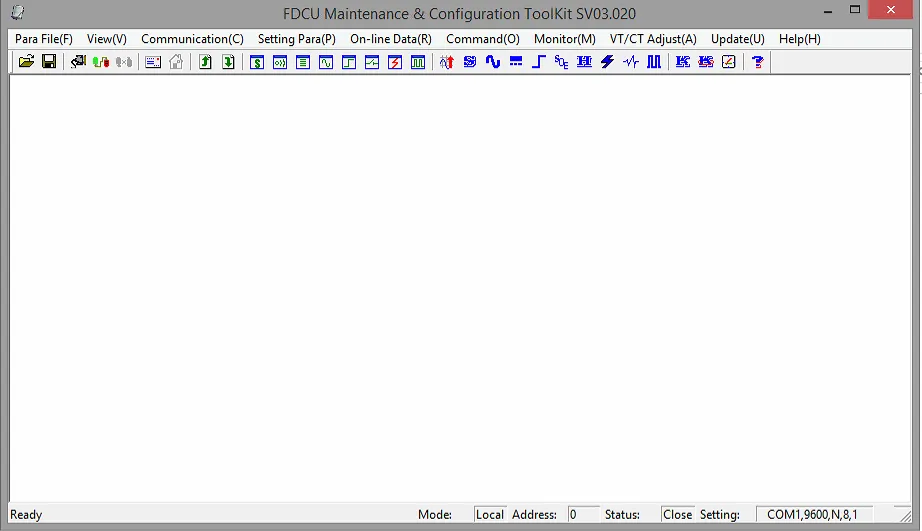The height and width of the screenshot is (531, 922).
Task: Click the Address value '0' in status bar
Action: click(x=583, y=515)
